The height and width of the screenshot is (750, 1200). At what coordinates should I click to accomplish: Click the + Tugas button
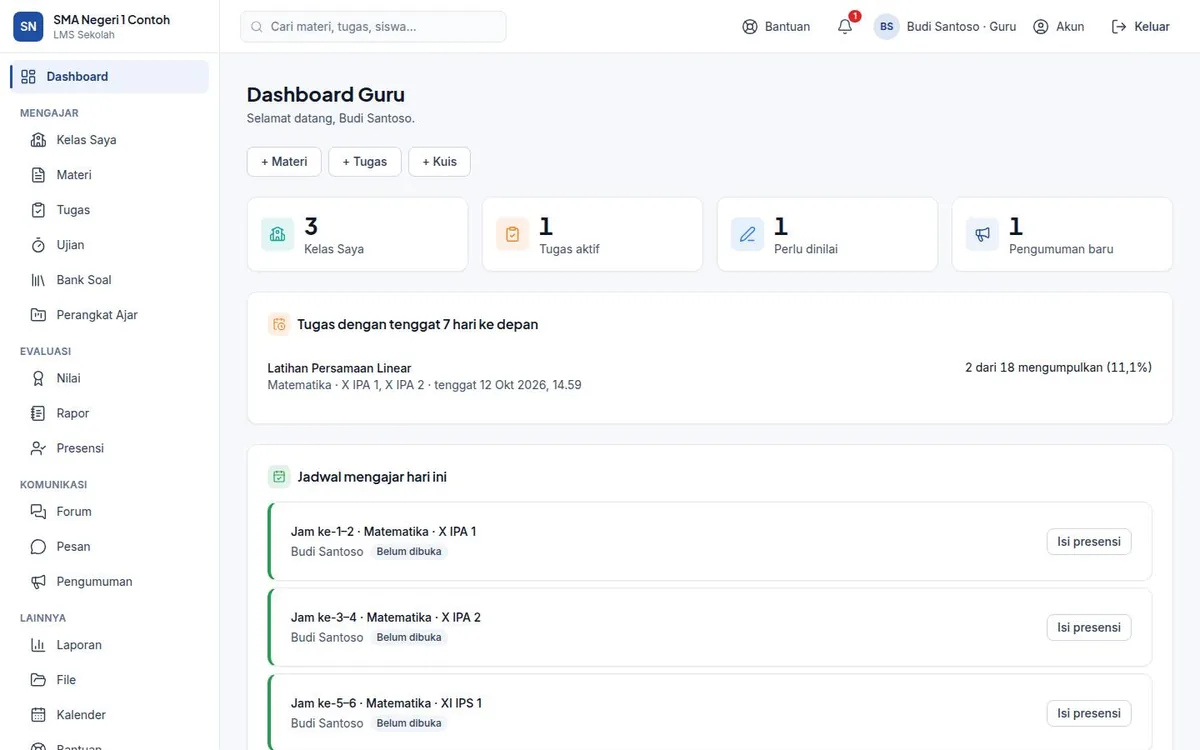[365, 162]
